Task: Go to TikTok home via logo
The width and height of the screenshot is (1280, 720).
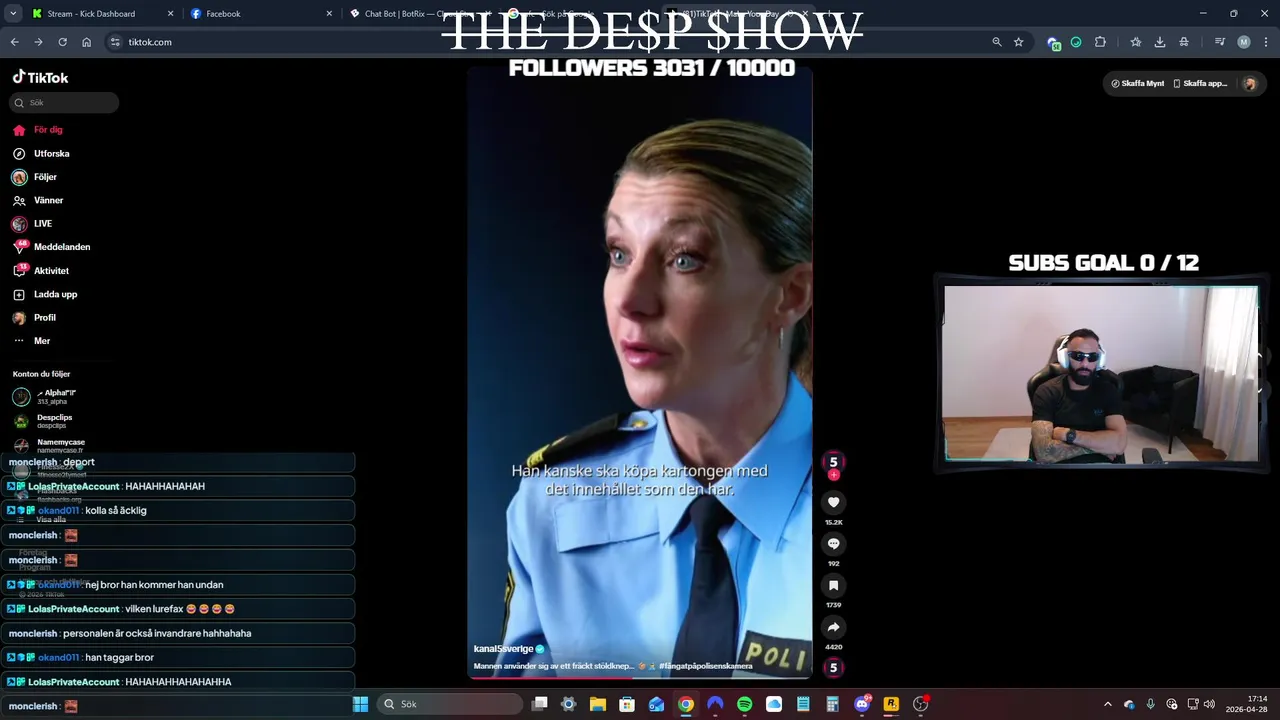Action: (x=40, y=77)
